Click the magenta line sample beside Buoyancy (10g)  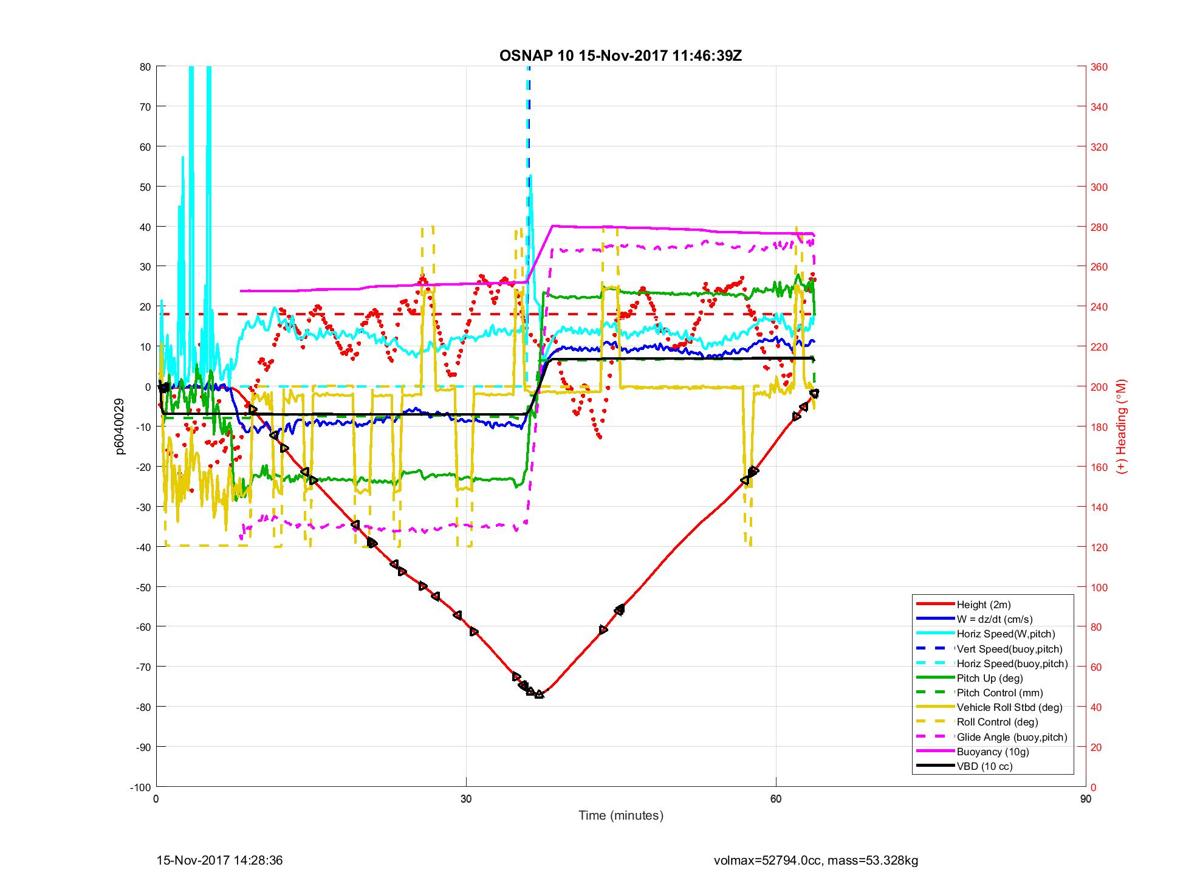coord(934,751)
